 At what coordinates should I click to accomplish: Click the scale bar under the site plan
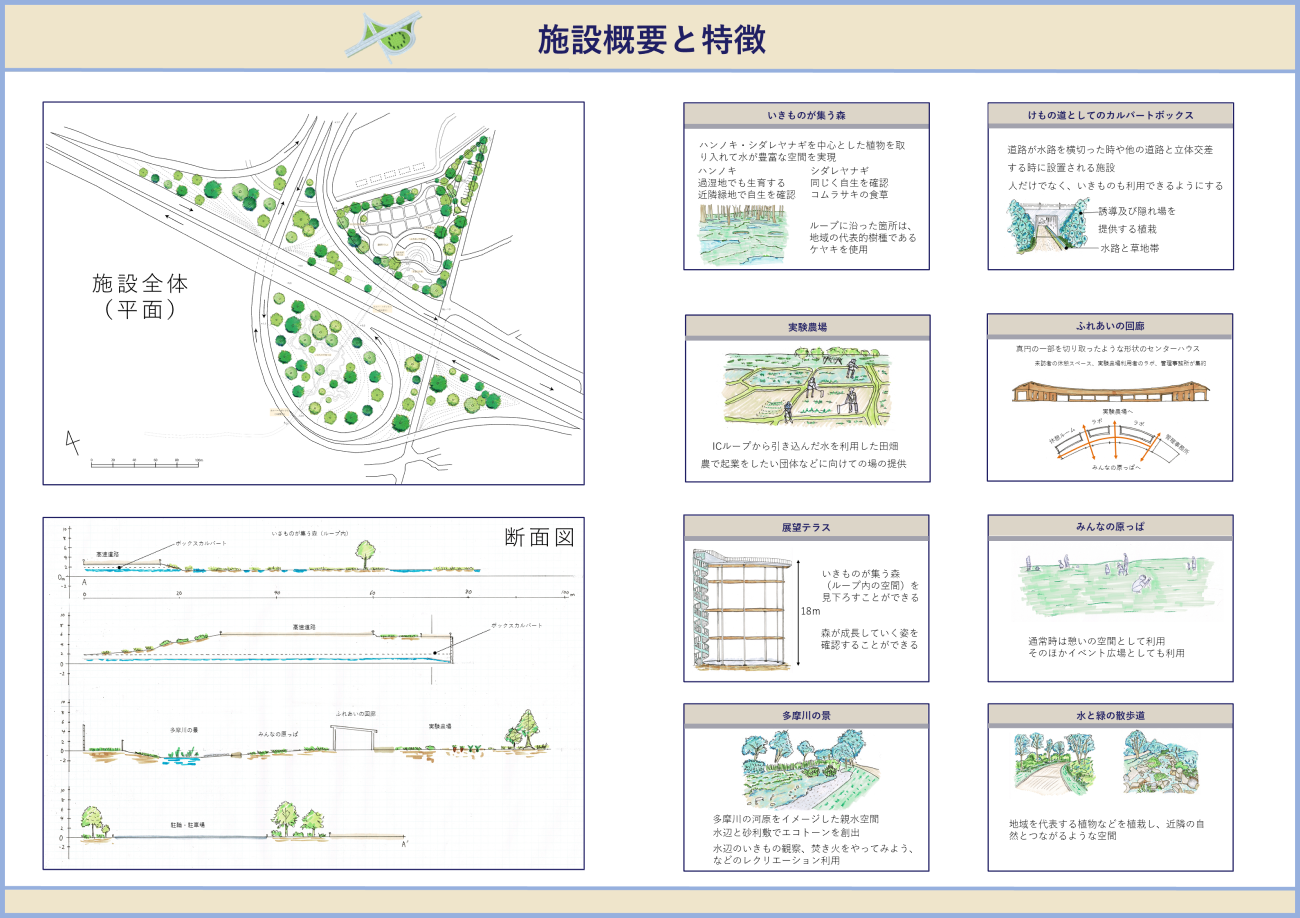pos(146,462)
